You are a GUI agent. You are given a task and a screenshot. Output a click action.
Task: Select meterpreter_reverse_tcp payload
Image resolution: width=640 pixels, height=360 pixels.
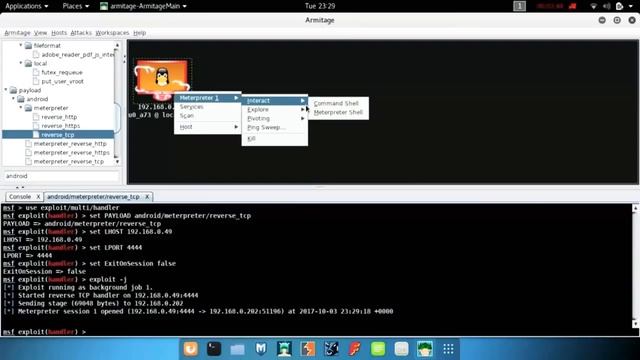69,162
